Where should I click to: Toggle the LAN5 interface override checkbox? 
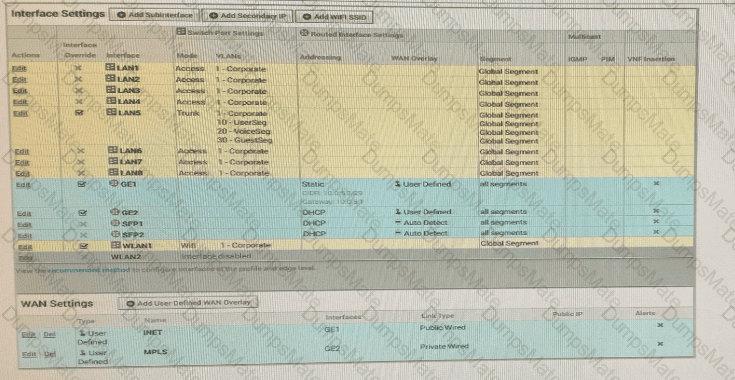tap(79, 113)
